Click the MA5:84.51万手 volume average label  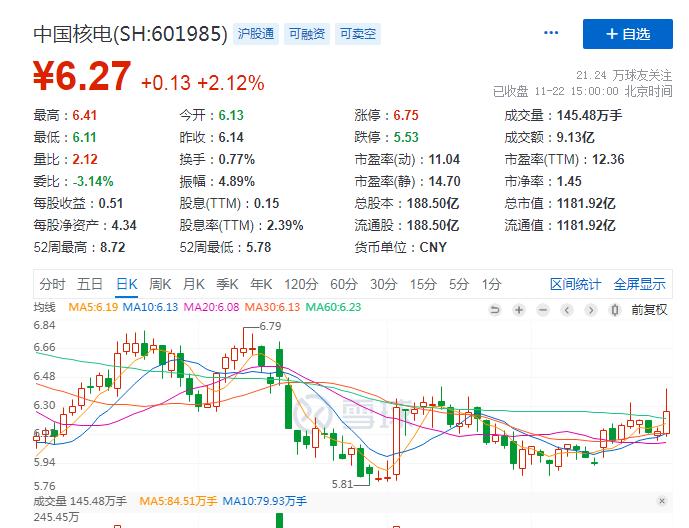178,501
